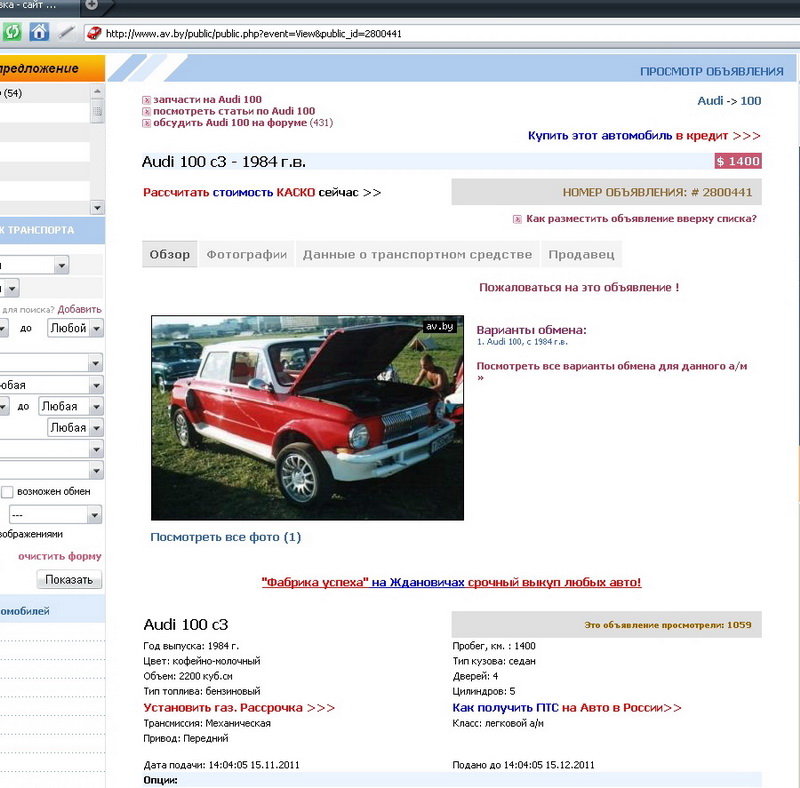The image size is (800, 788).
Task: Open the empty dropdown above 'возможен обмен'
Action: 51,470
